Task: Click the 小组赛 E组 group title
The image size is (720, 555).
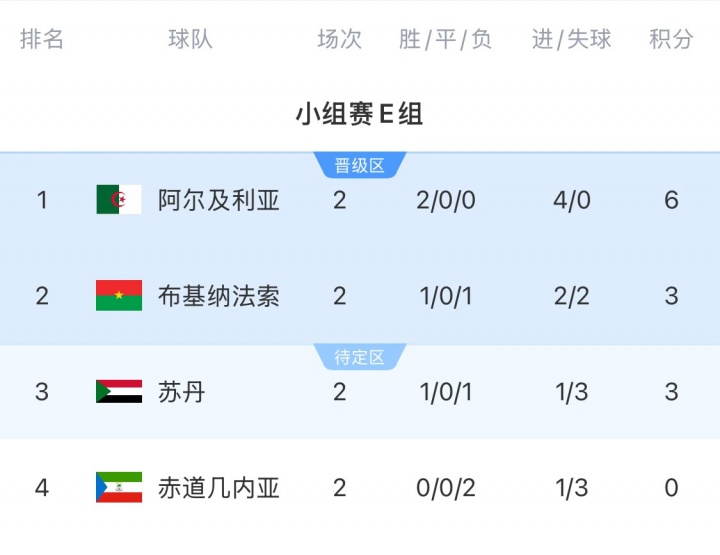Action: click(x=359, y=114)
